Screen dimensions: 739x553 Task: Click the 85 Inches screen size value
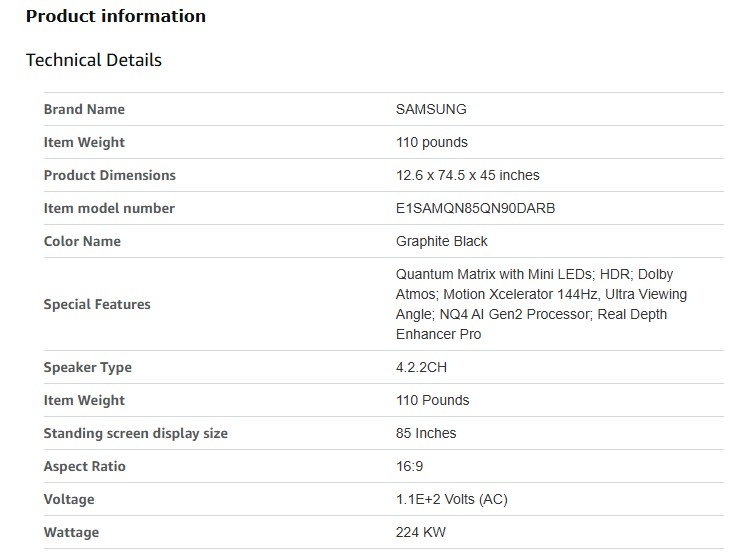426,433
